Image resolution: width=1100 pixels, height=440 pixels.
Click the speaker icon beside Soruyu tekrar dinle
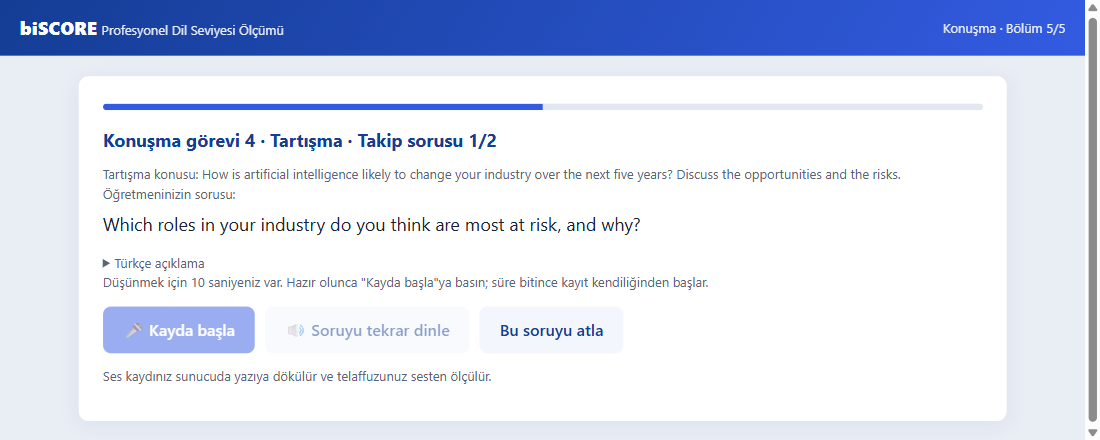point(296,331)
